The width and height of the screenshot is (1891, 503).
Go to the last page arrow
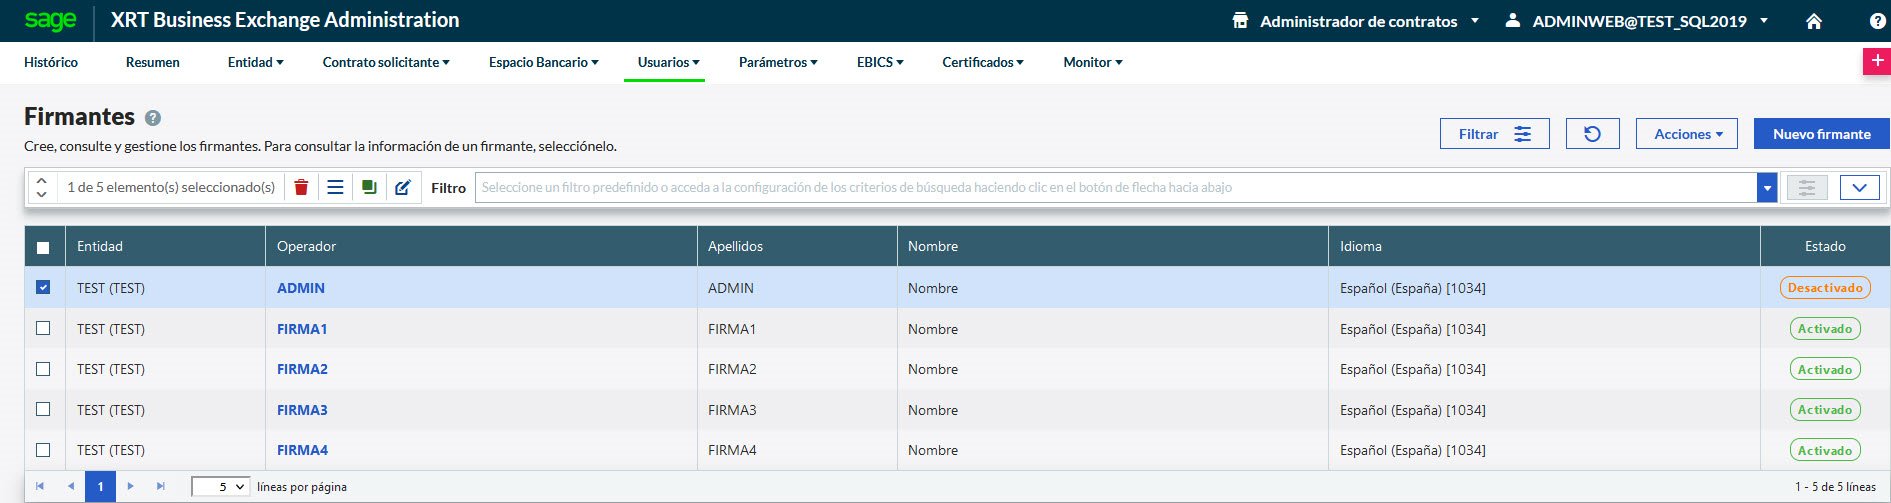pyautogui.click(x=161, y=486)
